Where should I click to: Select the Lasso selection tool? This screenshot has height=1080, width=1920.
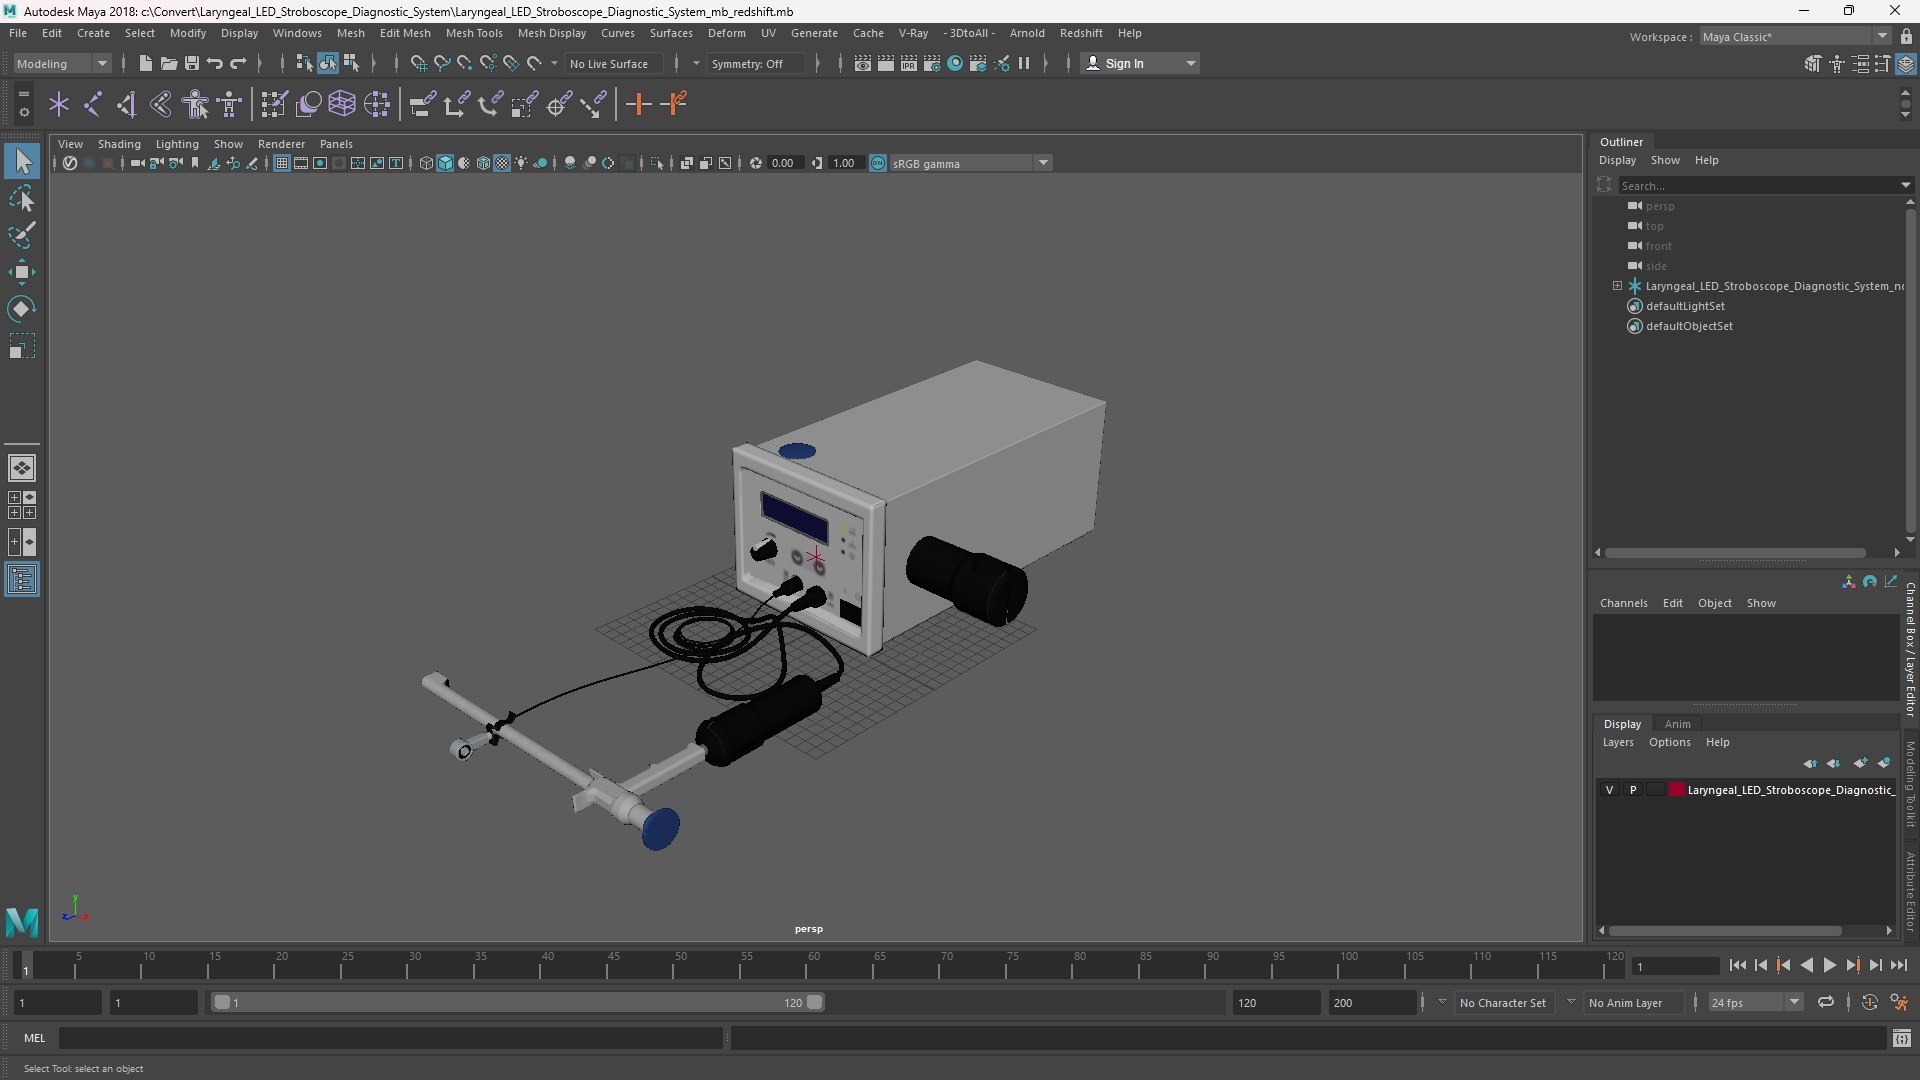coord(22,198)
